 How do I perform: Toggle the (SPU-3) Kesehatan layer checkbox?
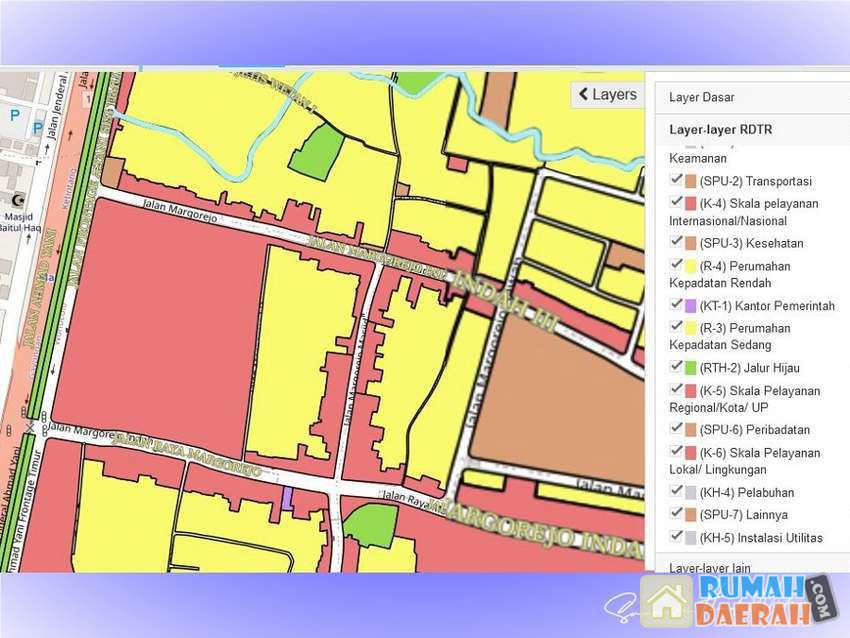[677, 242]
